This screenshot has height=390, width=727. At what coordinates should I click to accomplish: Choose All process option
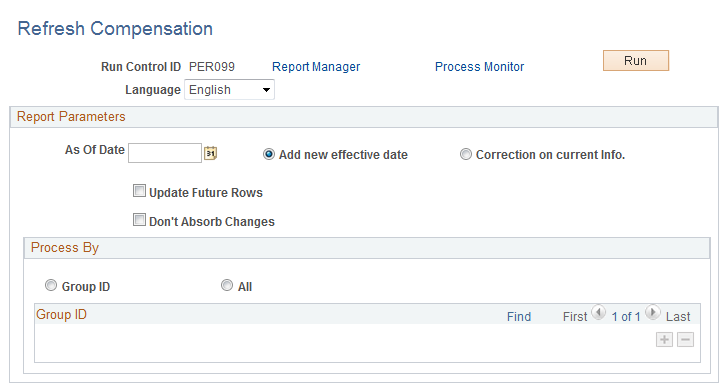pyautogui.click(x=227, y=285)
